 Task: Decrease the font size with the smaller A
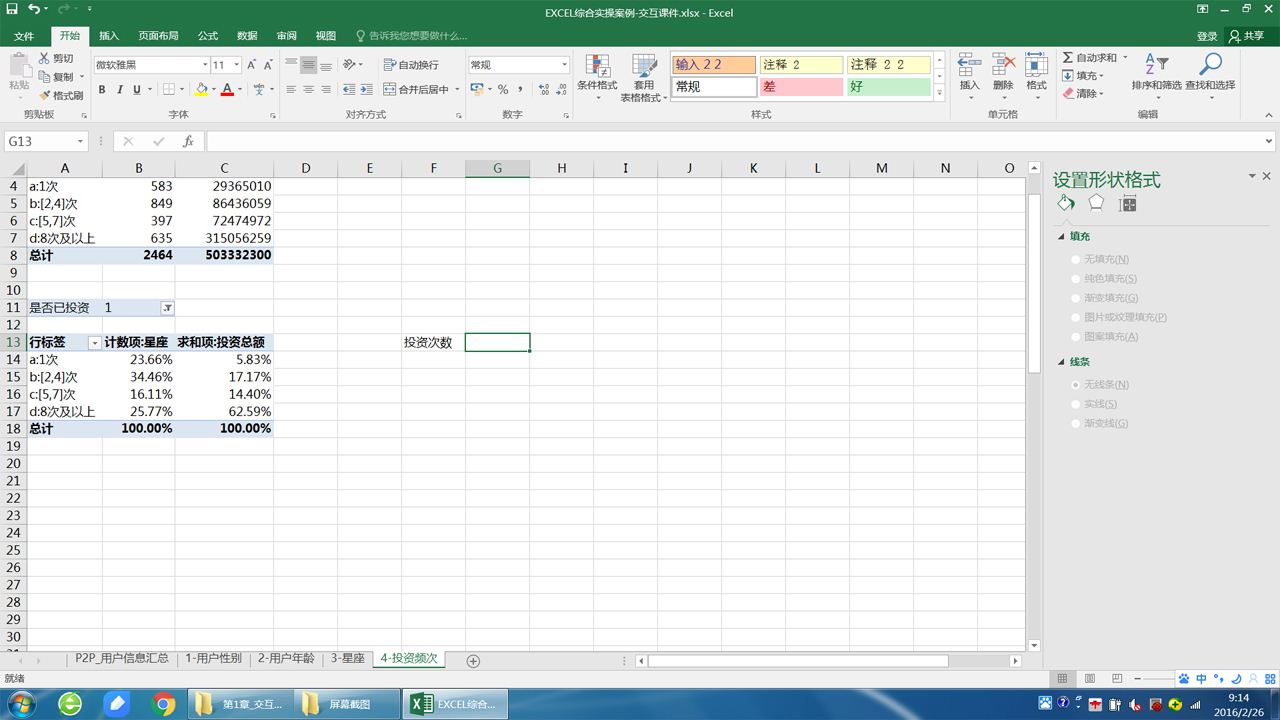(268, 65)
